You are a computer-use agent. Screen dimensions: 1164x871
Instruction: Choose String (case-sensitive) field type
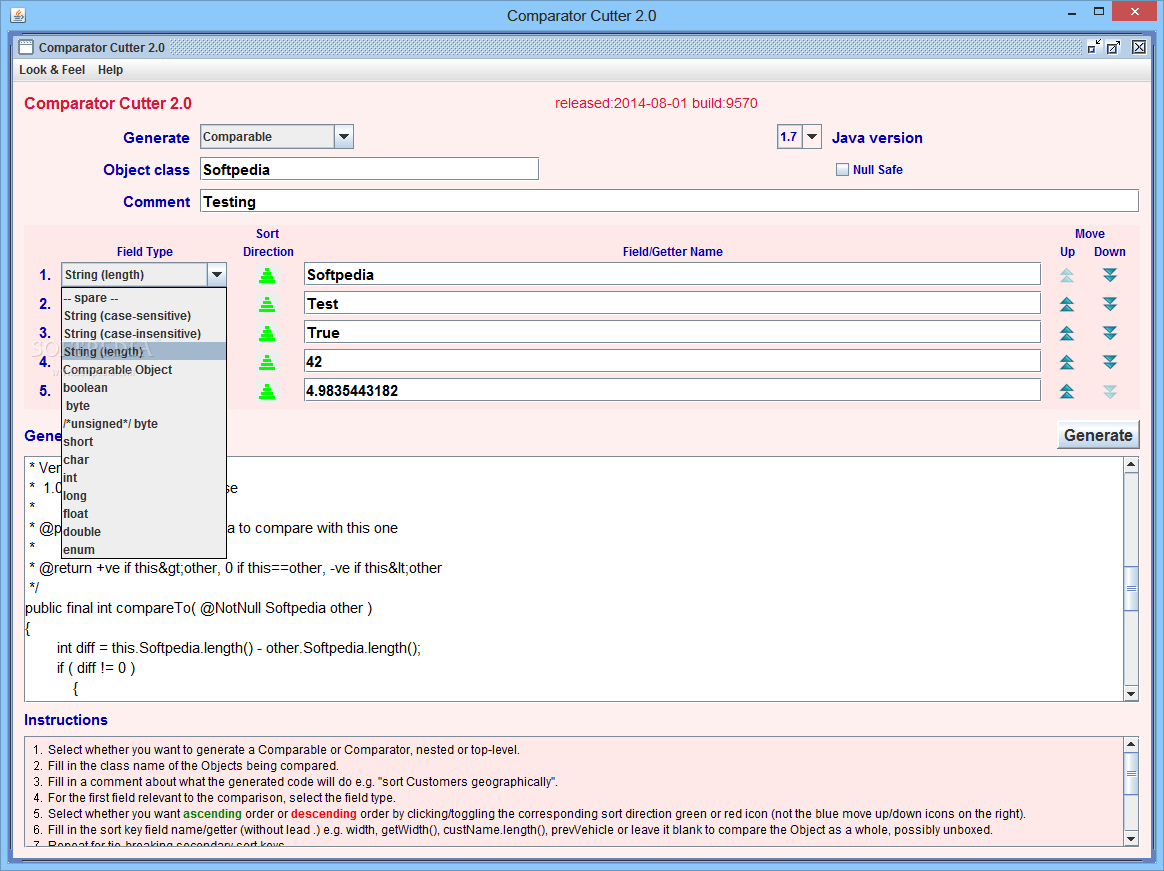click(144, 316)
